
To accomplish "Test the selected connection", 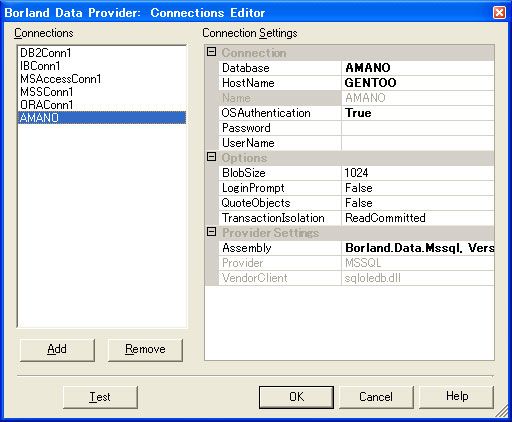I will pyautogui.click(x=100, y=397).
